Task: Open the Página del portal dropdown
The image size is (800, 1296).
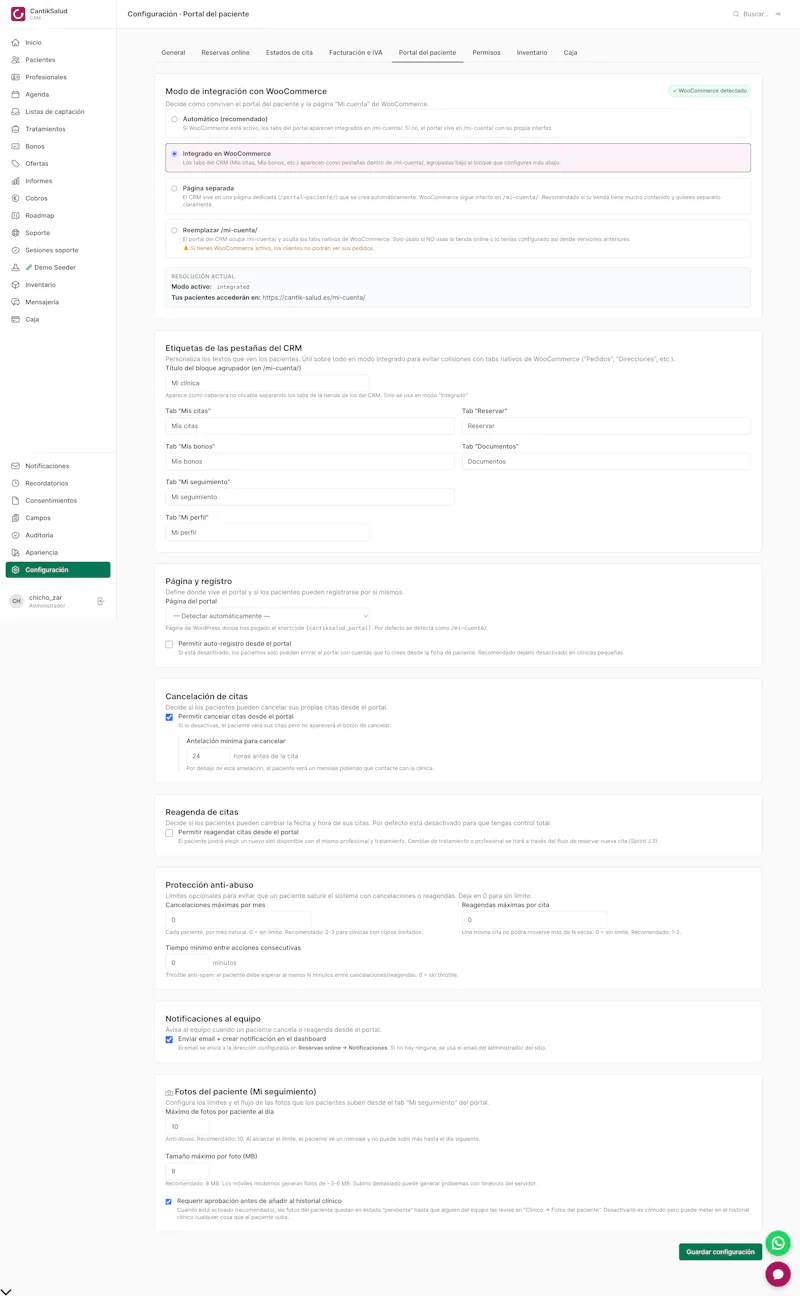Action: [x=268, y=616]
